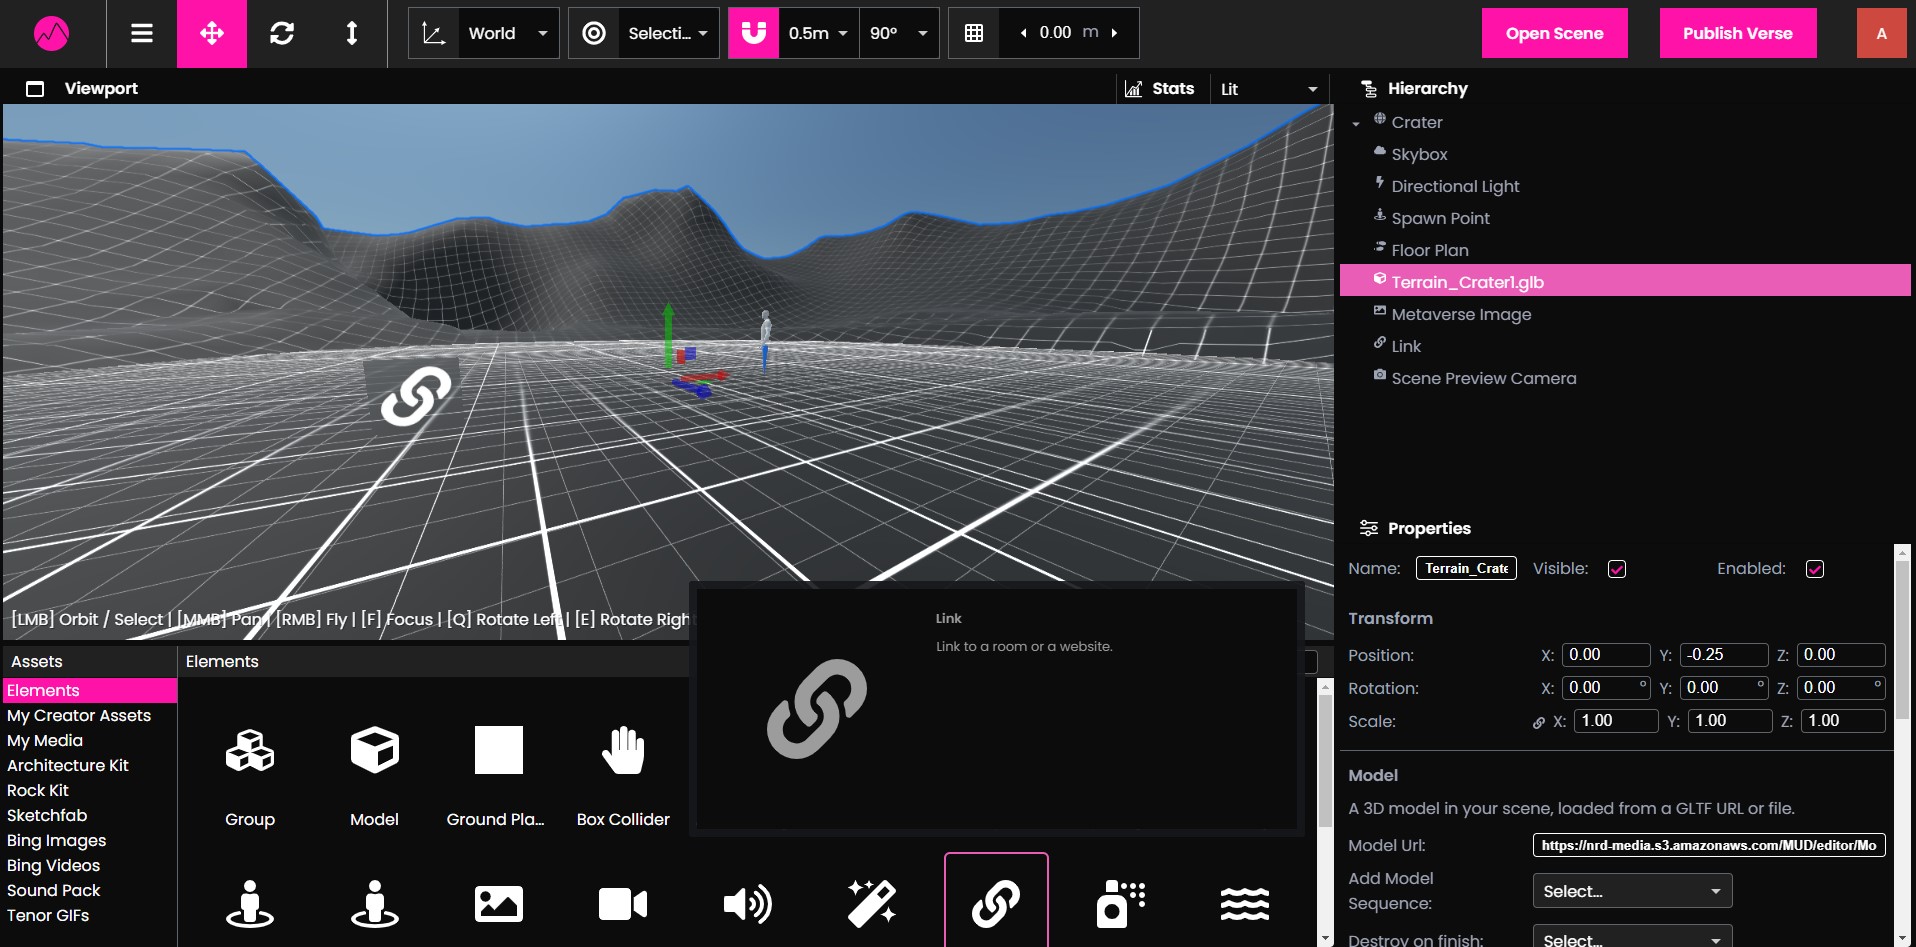
Task: Add the audio speaker element
Action: coord(747,903)
